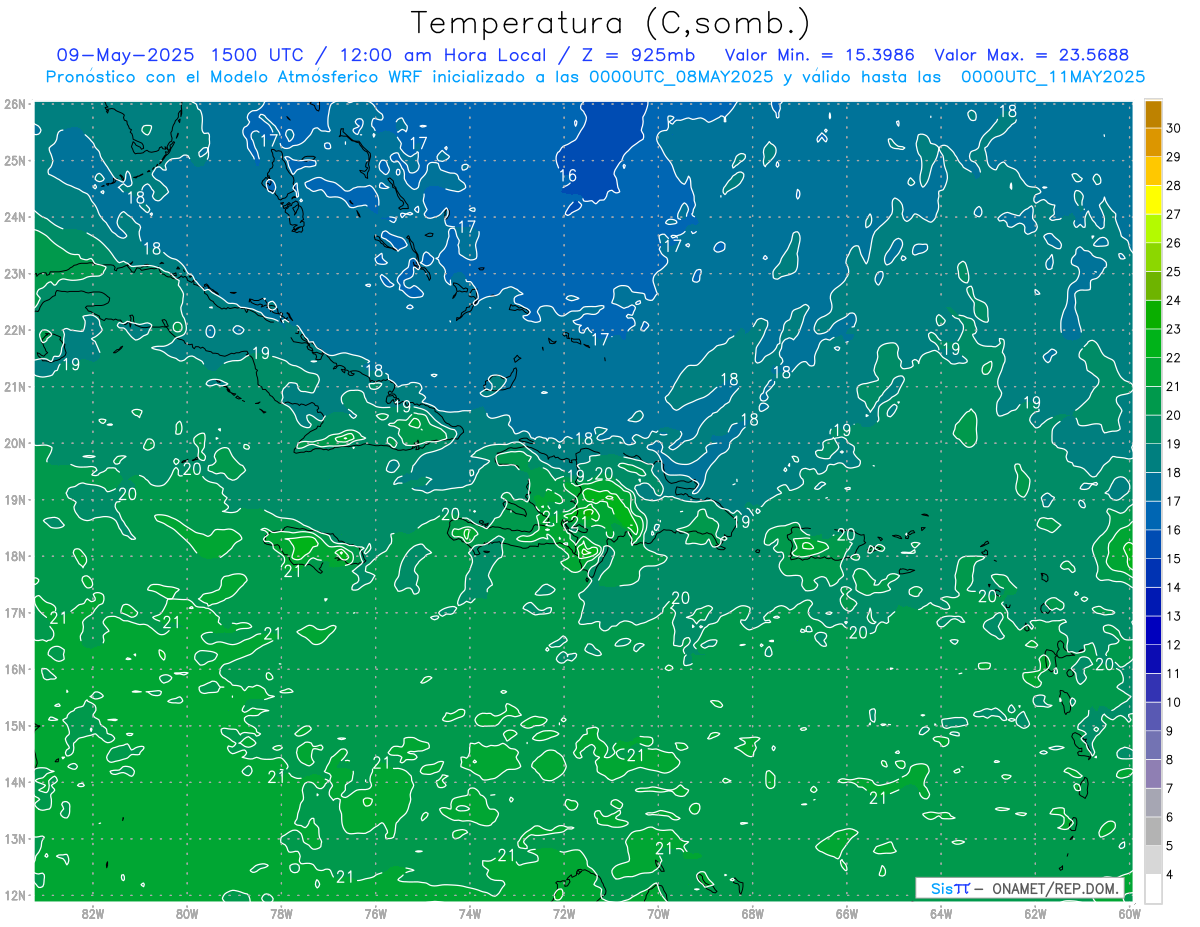Click the '64W' longitude axis label
The height and width of the screenshot is (927, 1200).
[x=941, y=912]
